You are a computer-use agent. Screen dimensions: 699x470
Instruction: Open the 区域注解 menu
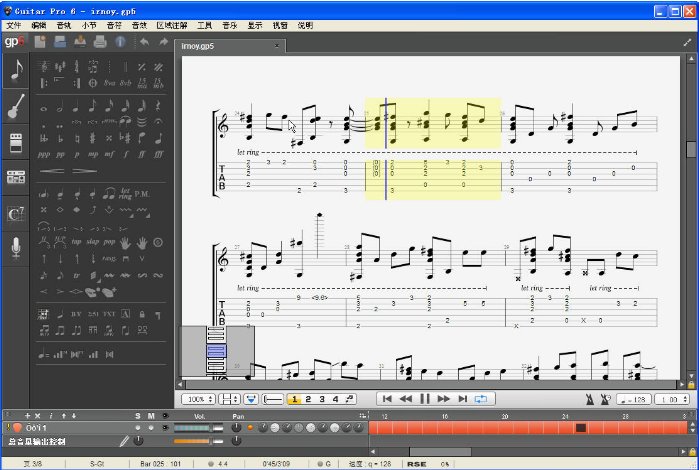(172, 25)
